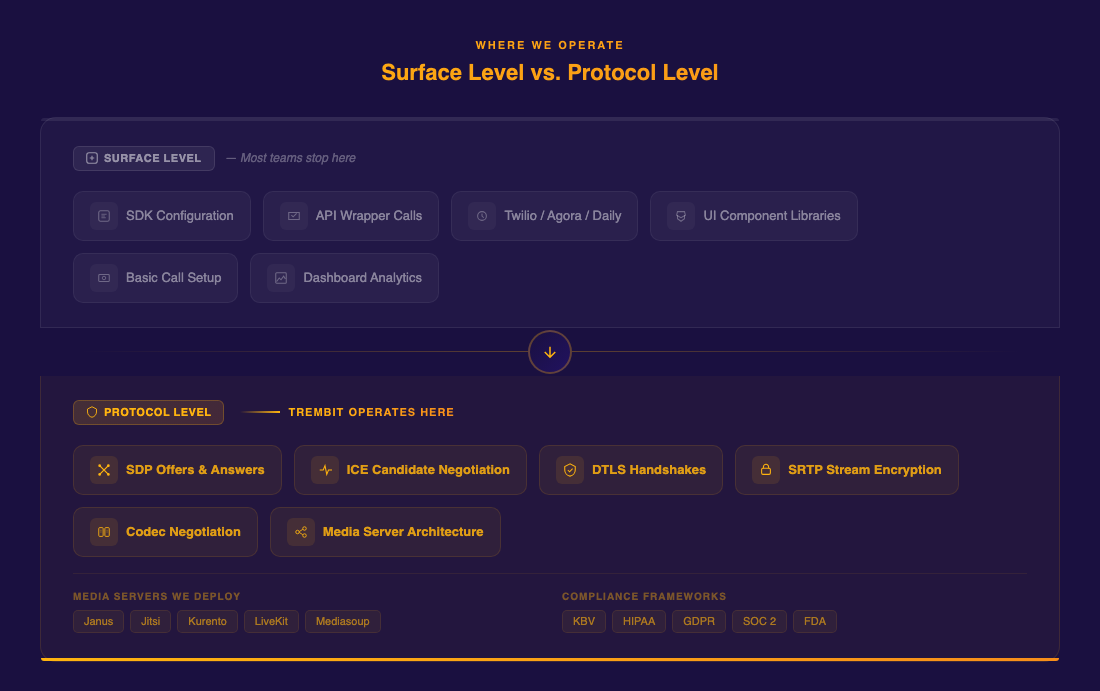The height and width of the screenshot is (691, 1100).
Task: Click the shield check icon for DTLS Handshakes
Action: 570,470
